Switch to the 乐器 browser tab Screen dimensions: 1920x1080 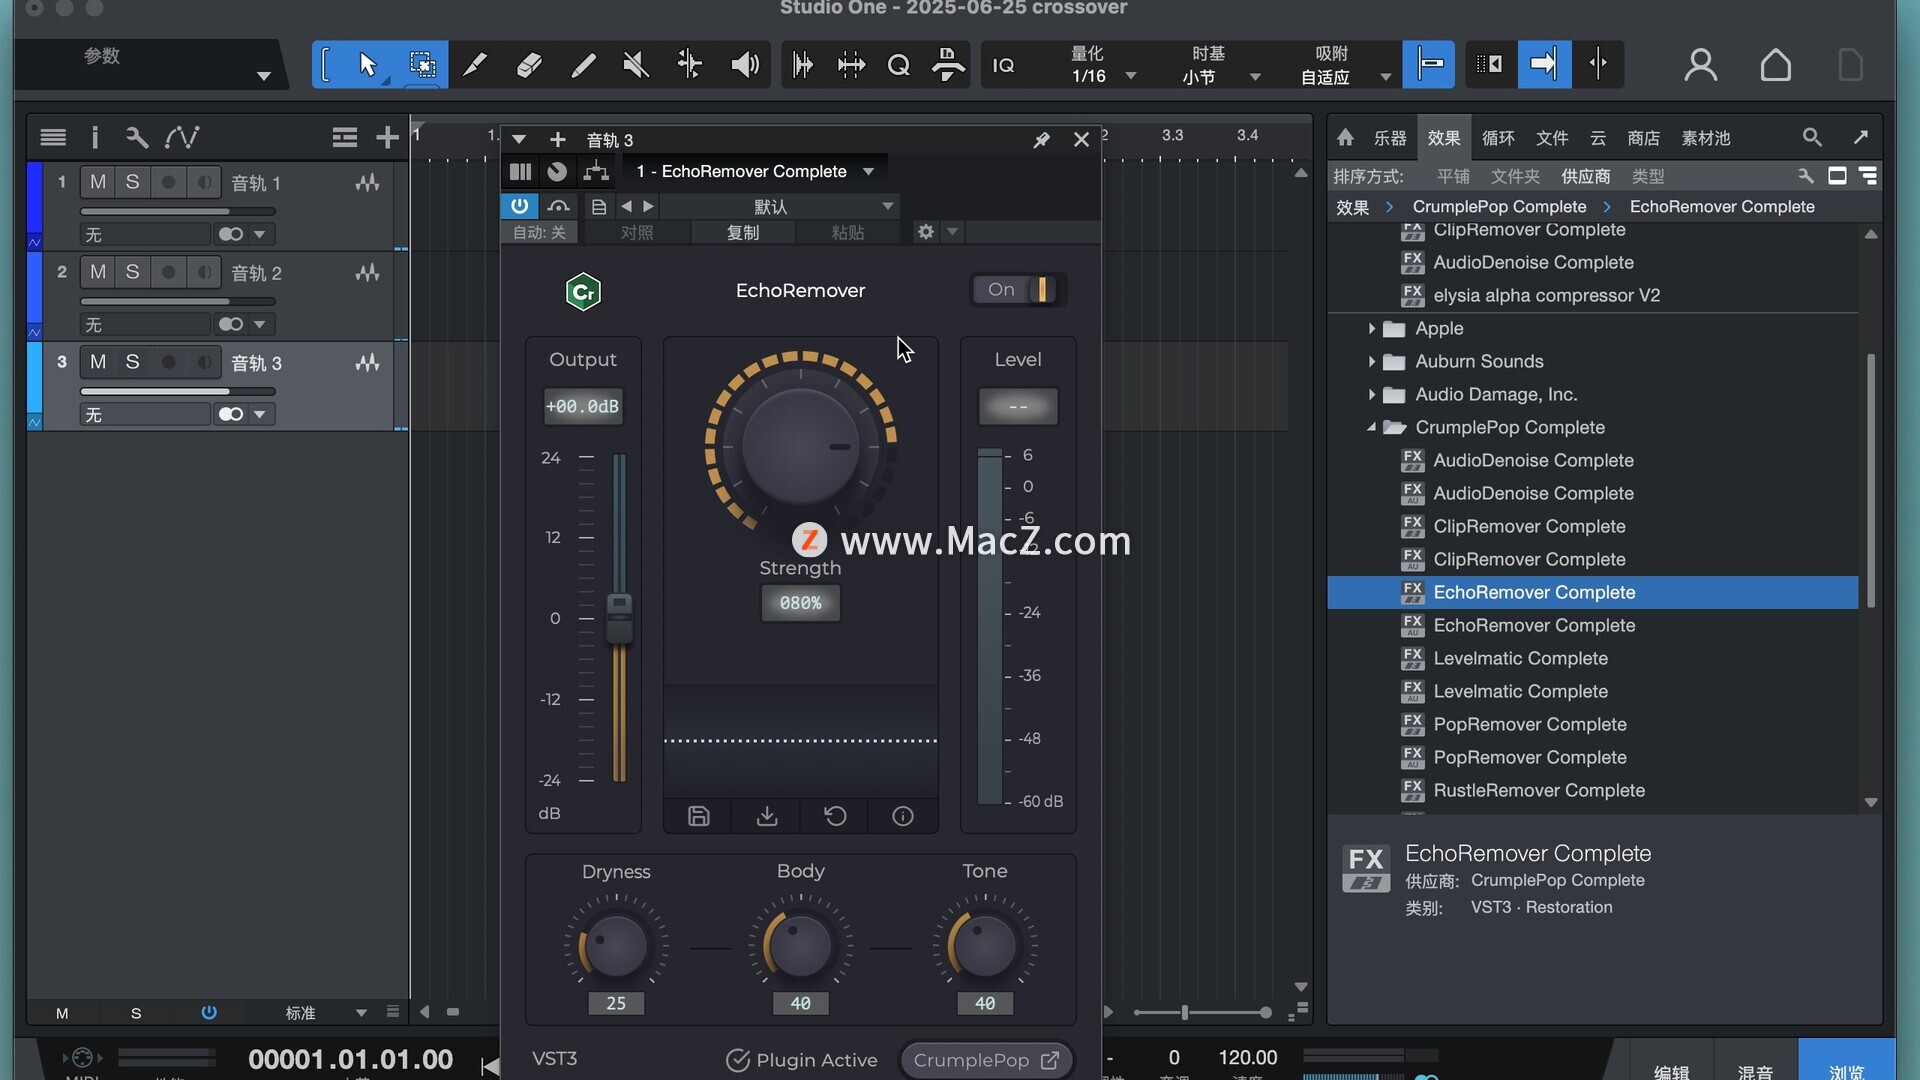pos(1390,138)
